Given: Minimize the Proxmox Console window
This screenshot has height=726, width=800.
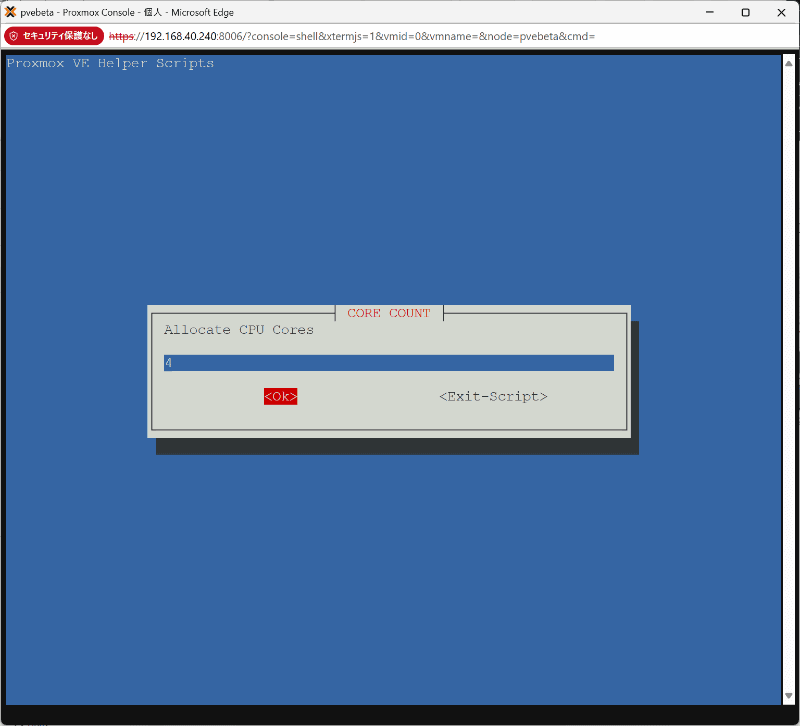Looking at the screenshot, I should (710, 12).
